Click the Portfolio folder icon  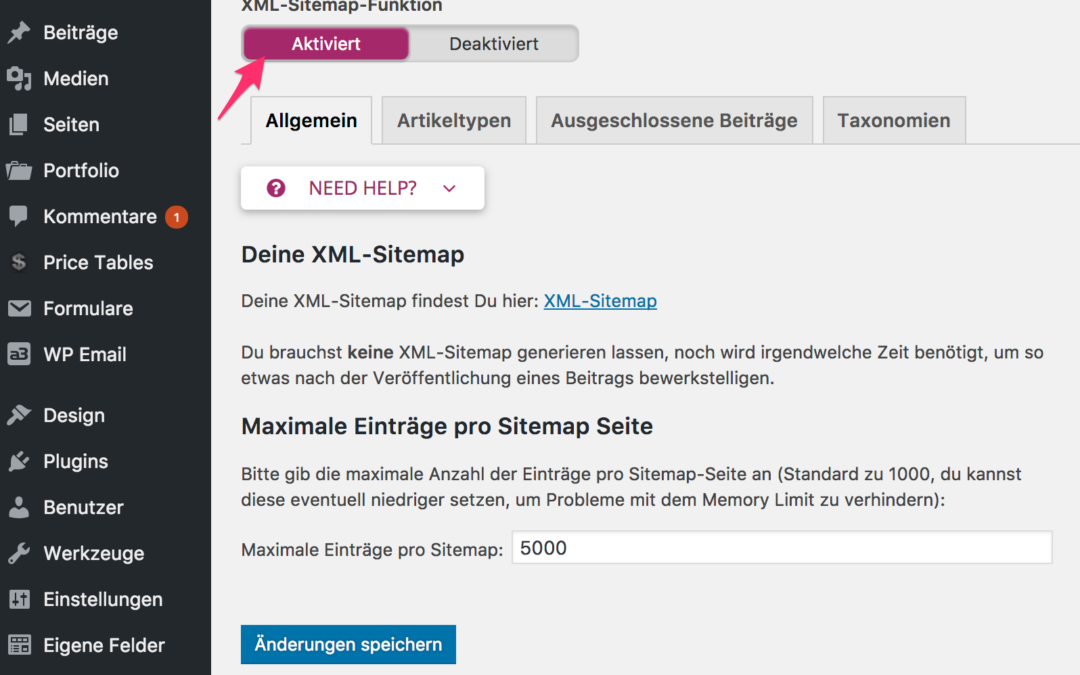click(19, 171)
